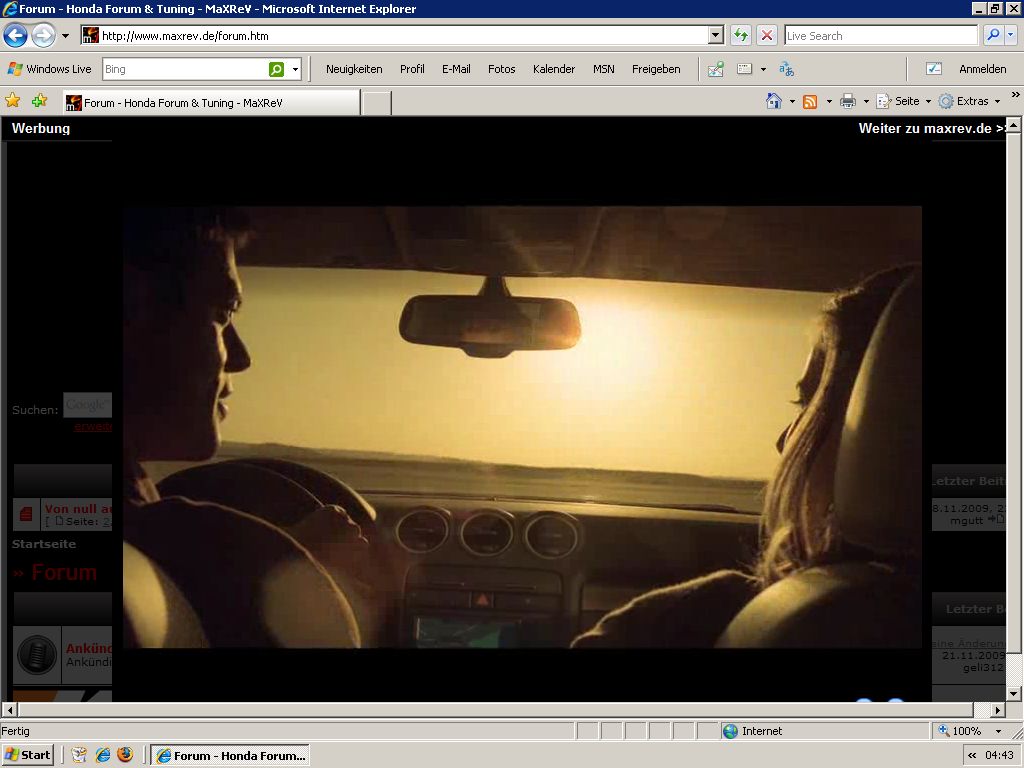This screenshot has width=1024, height=768.
Task: Select Neuigkeiten in the Windows Live toolbar
Action: (x=354, y=69)
